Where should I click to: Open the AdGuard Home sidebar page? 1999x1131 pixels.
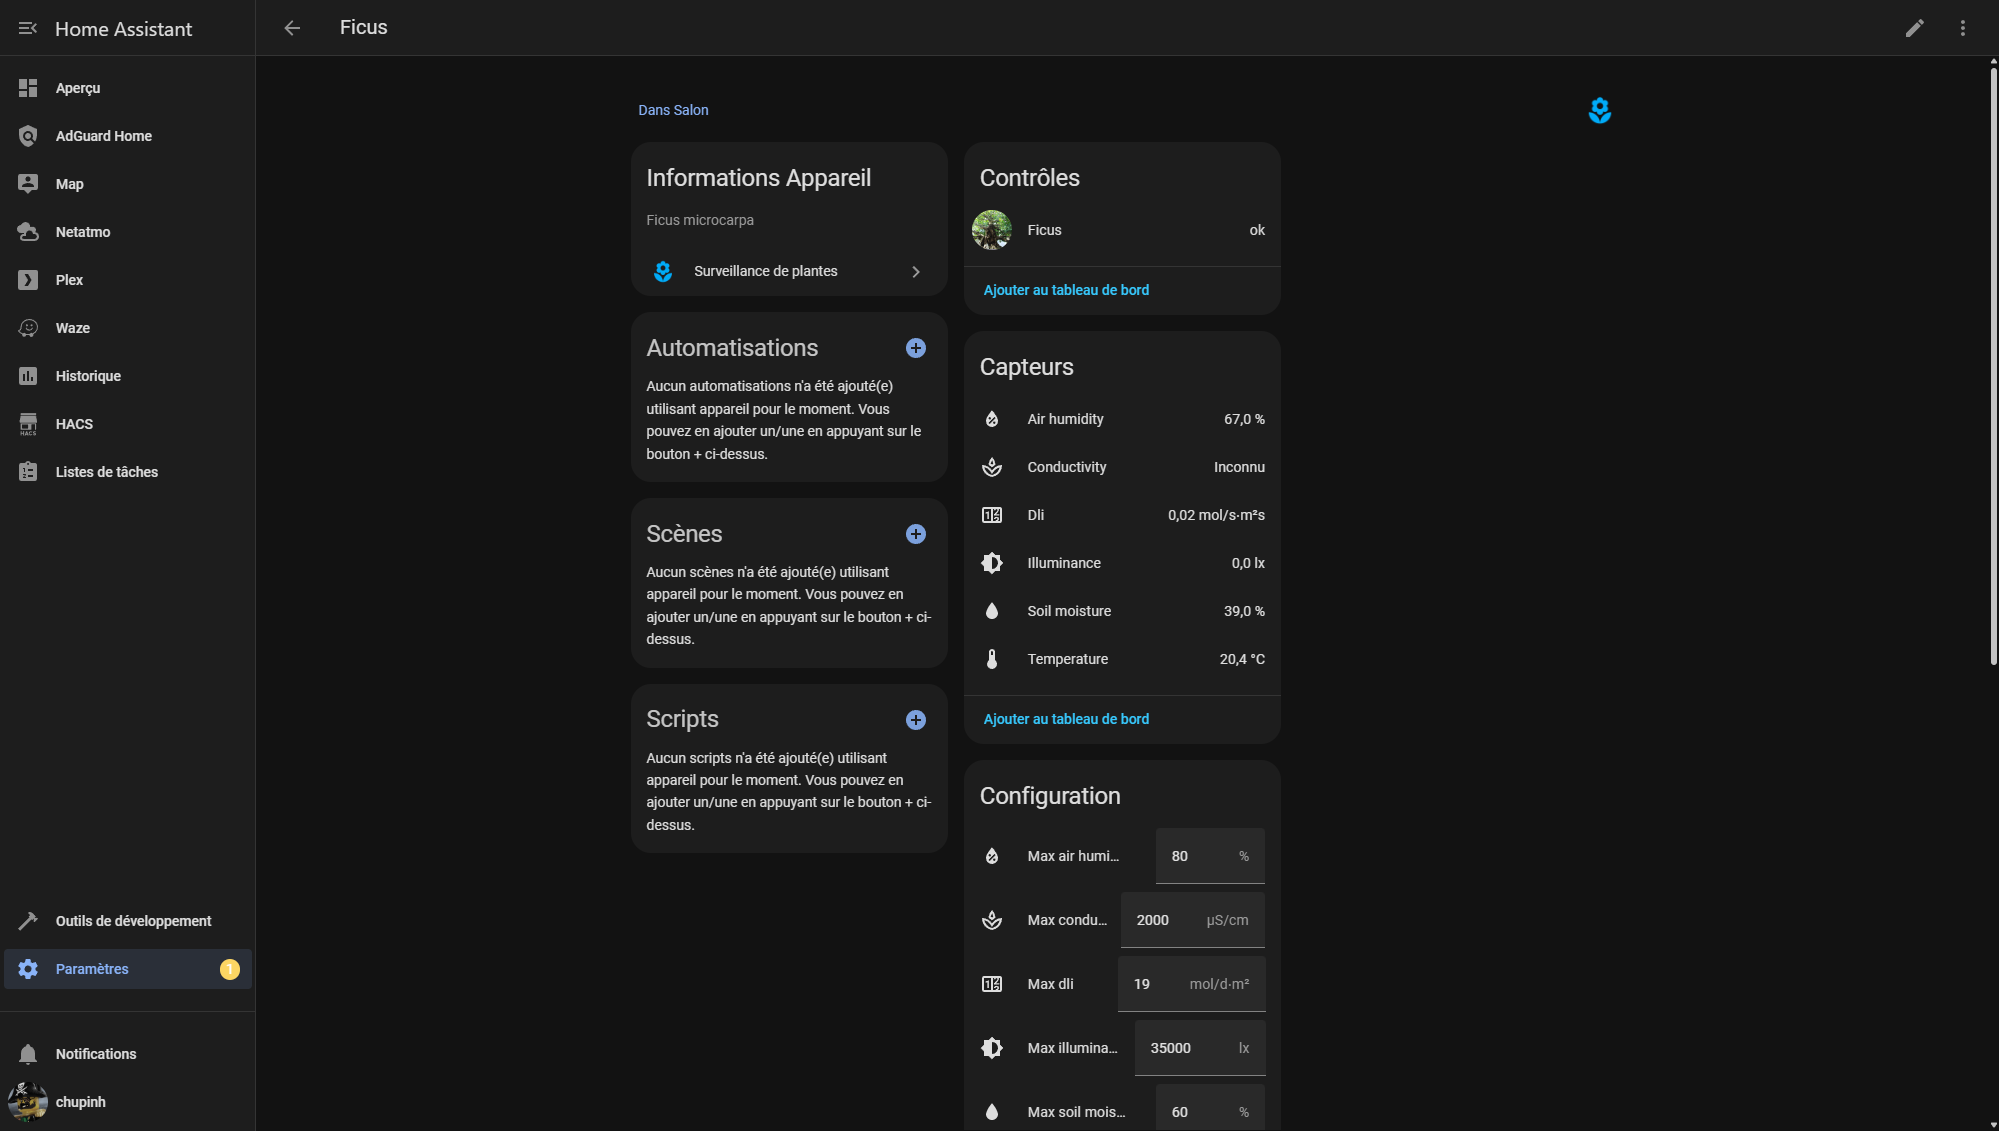103,136
